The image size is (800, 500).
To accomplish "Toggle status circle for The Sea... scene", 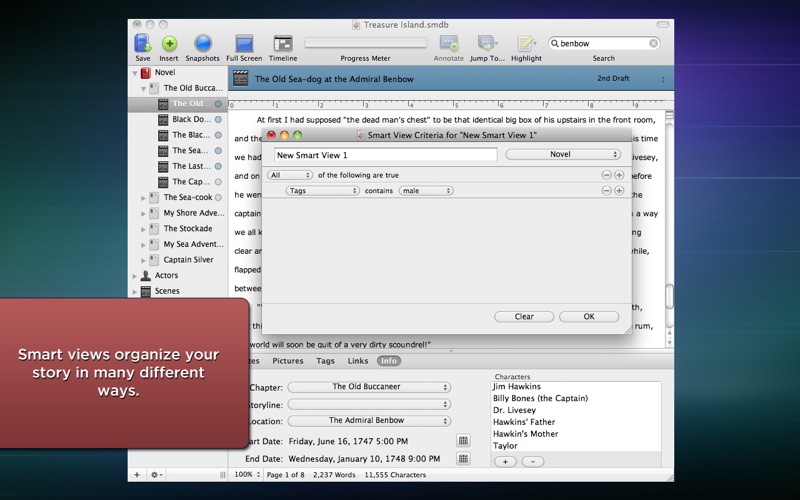I will [x=218, y=151].
